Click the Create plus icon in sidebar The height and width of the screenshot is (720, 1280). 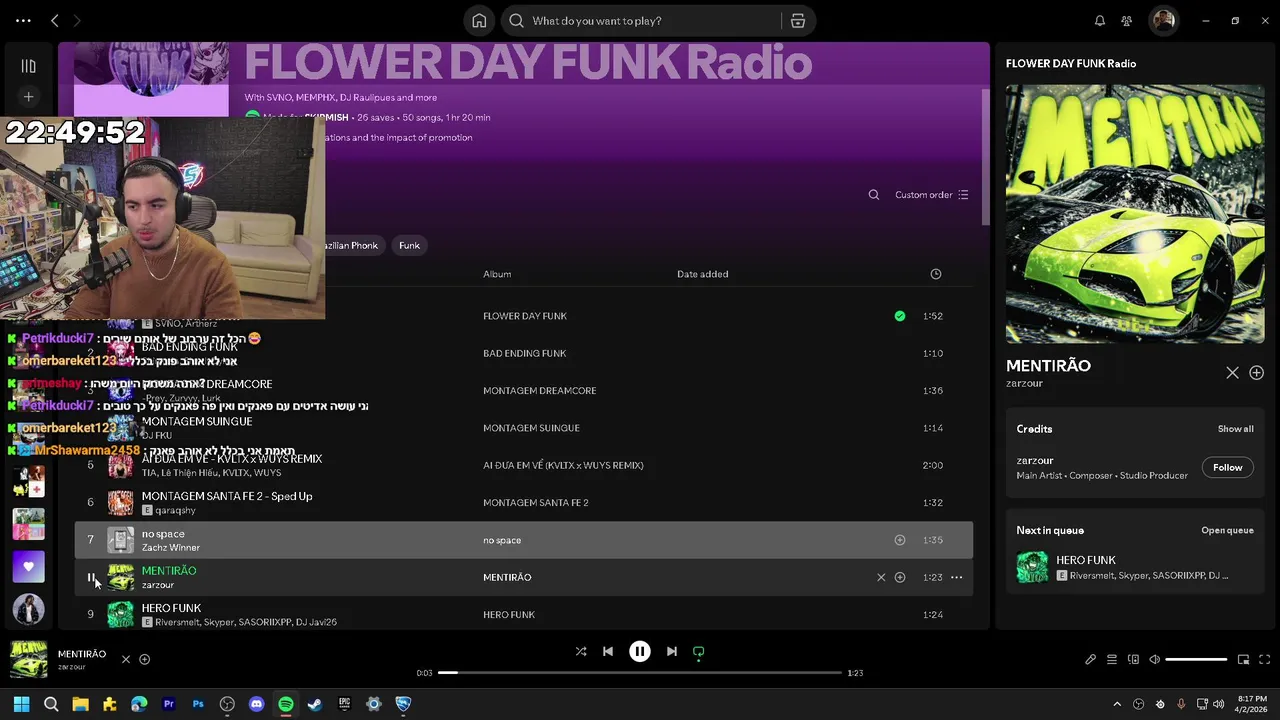pos(29,97)
